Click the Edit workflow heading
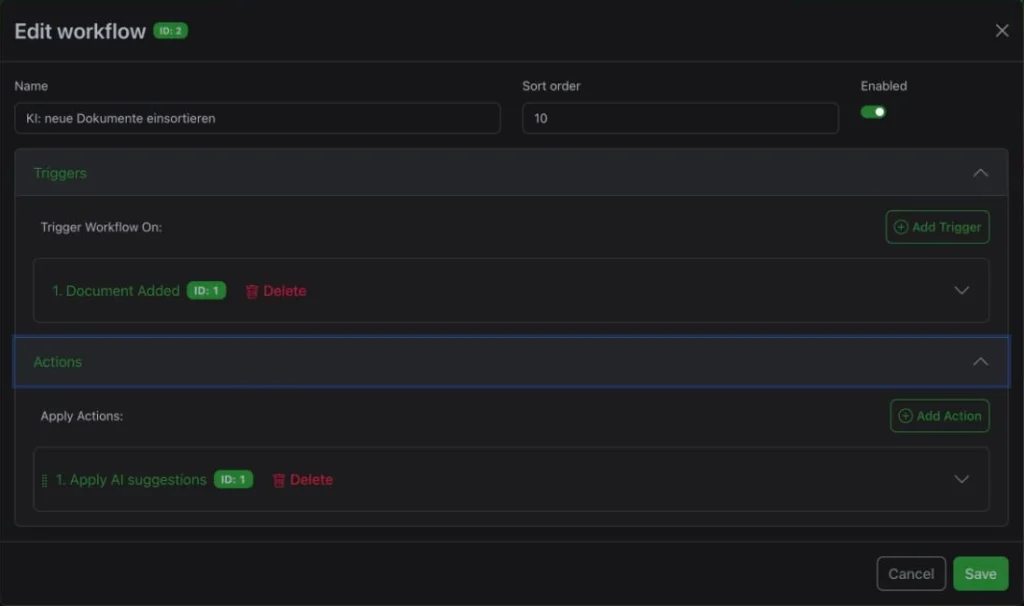 [x=80, y=31]
